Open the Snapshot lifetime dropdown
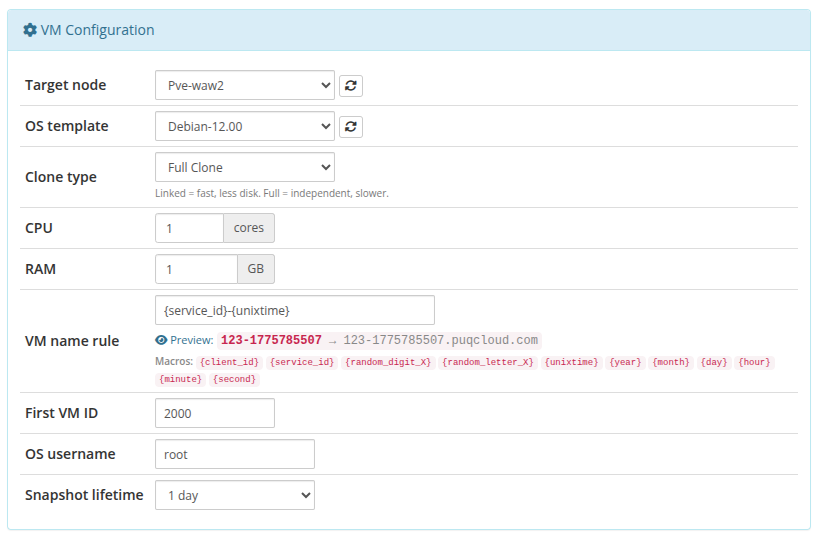The height and width of the screenshot is (539, 822). click(x=235, y=495)
